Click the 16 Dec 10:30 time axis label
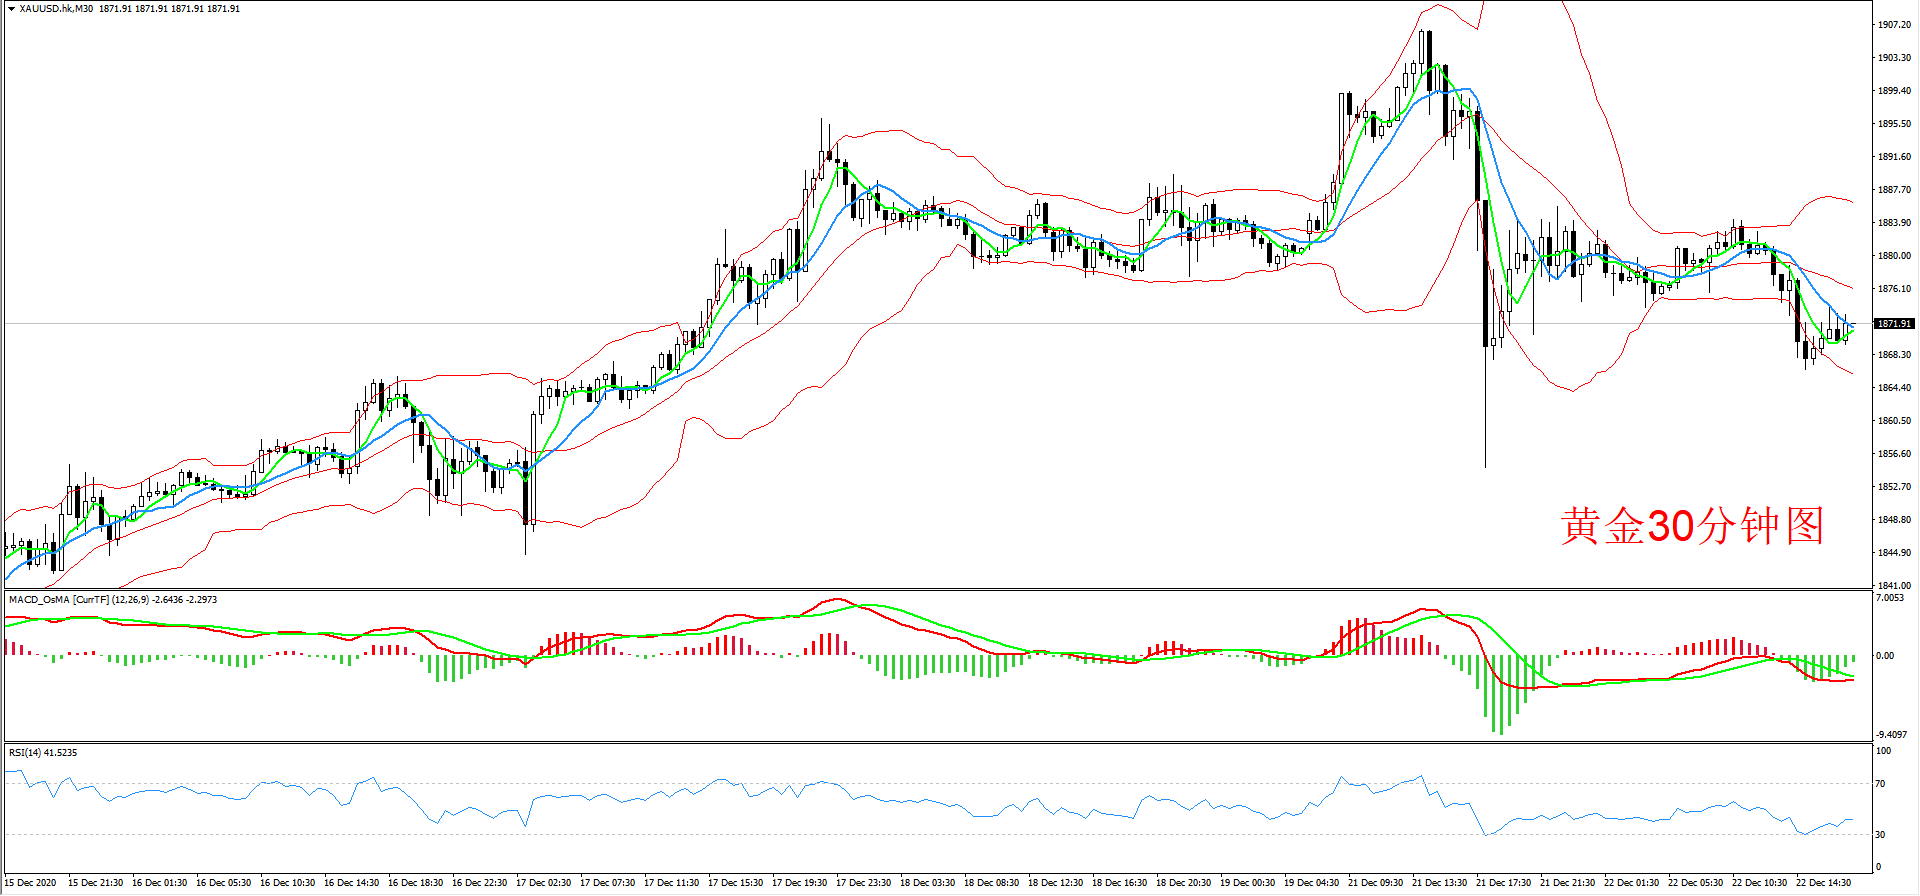Screen dimensions: 1920x896 [287, 883]
